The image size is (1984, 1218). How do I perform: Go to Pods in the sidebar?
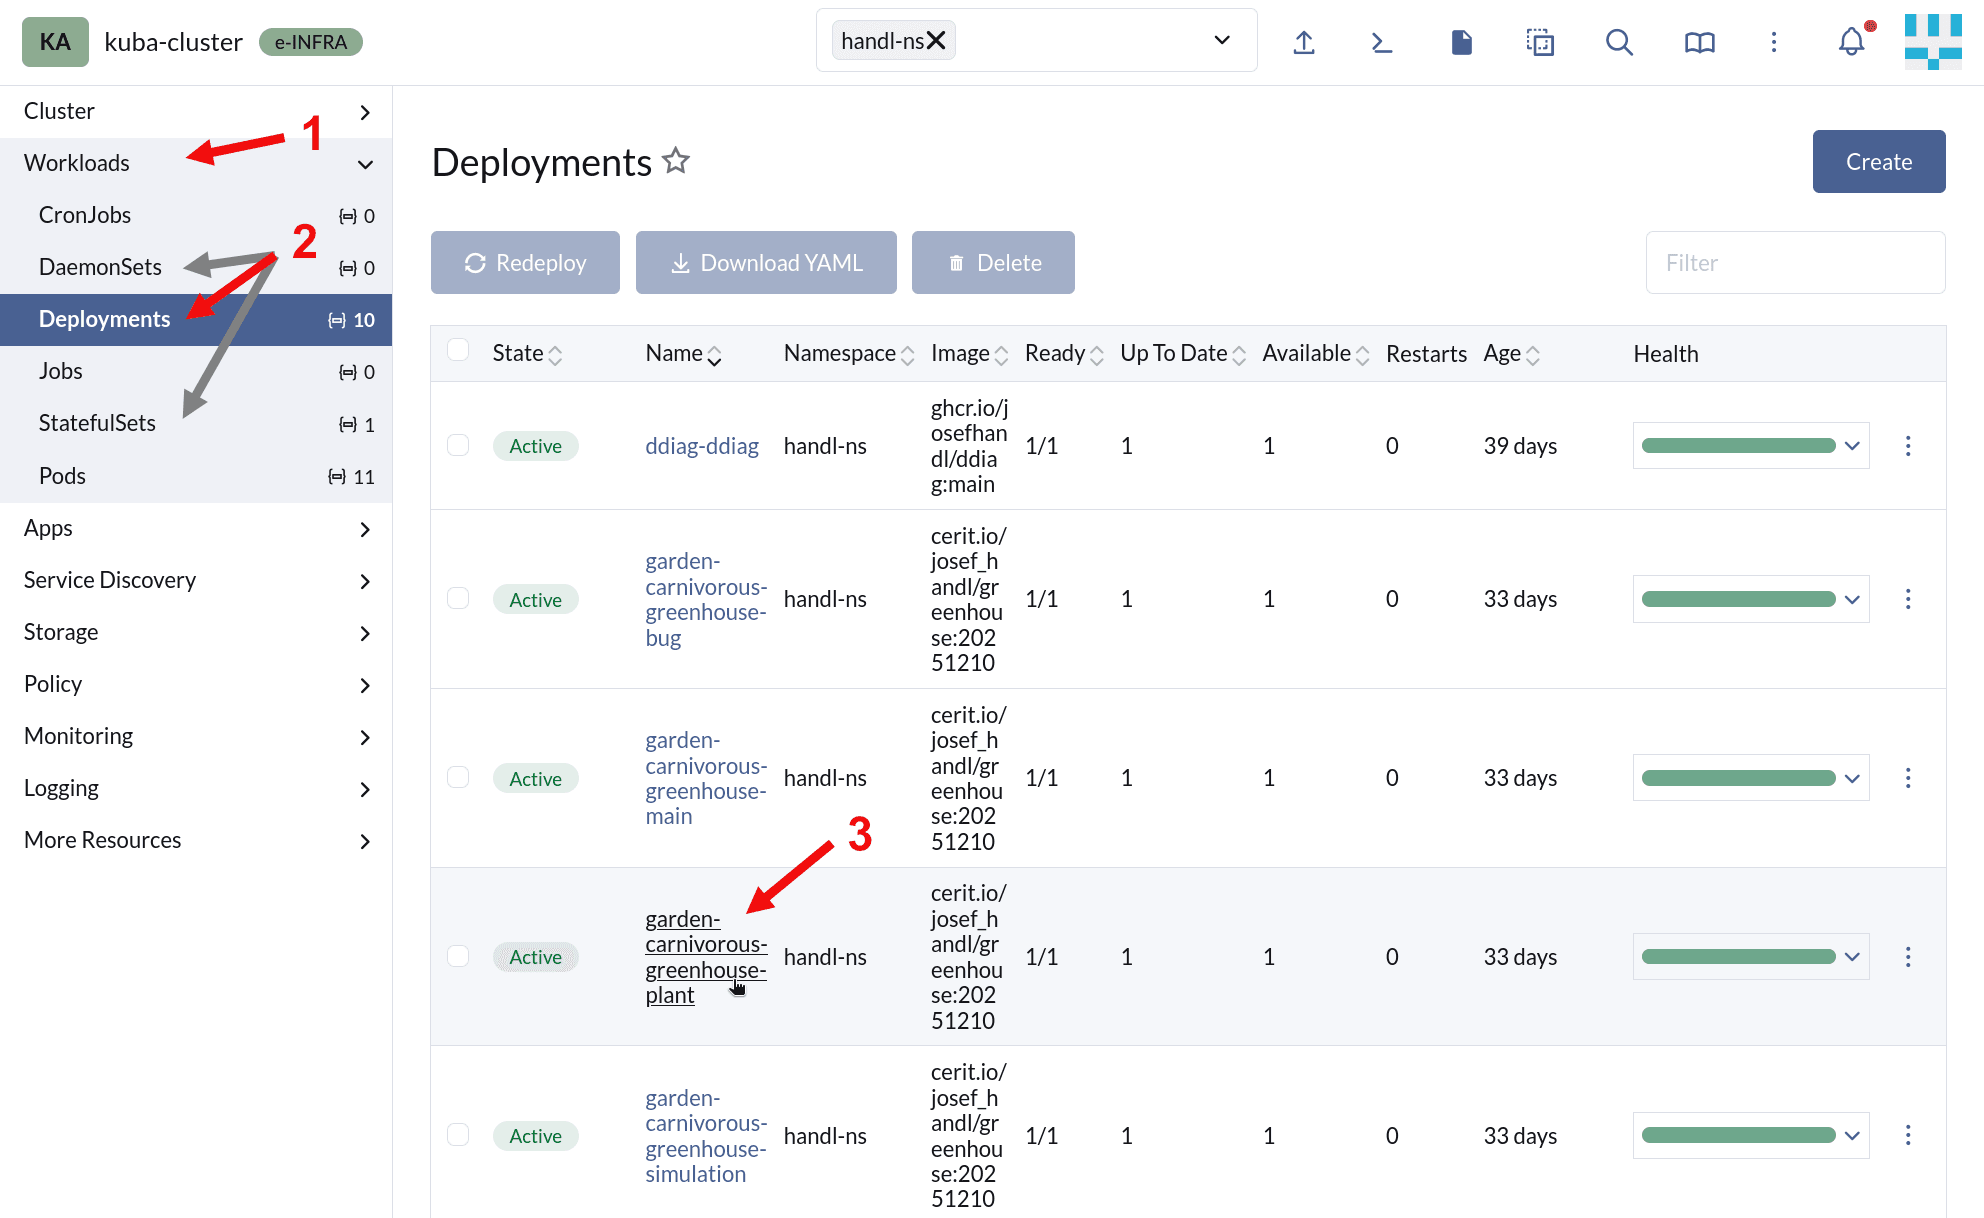click(x=62, y=476)
